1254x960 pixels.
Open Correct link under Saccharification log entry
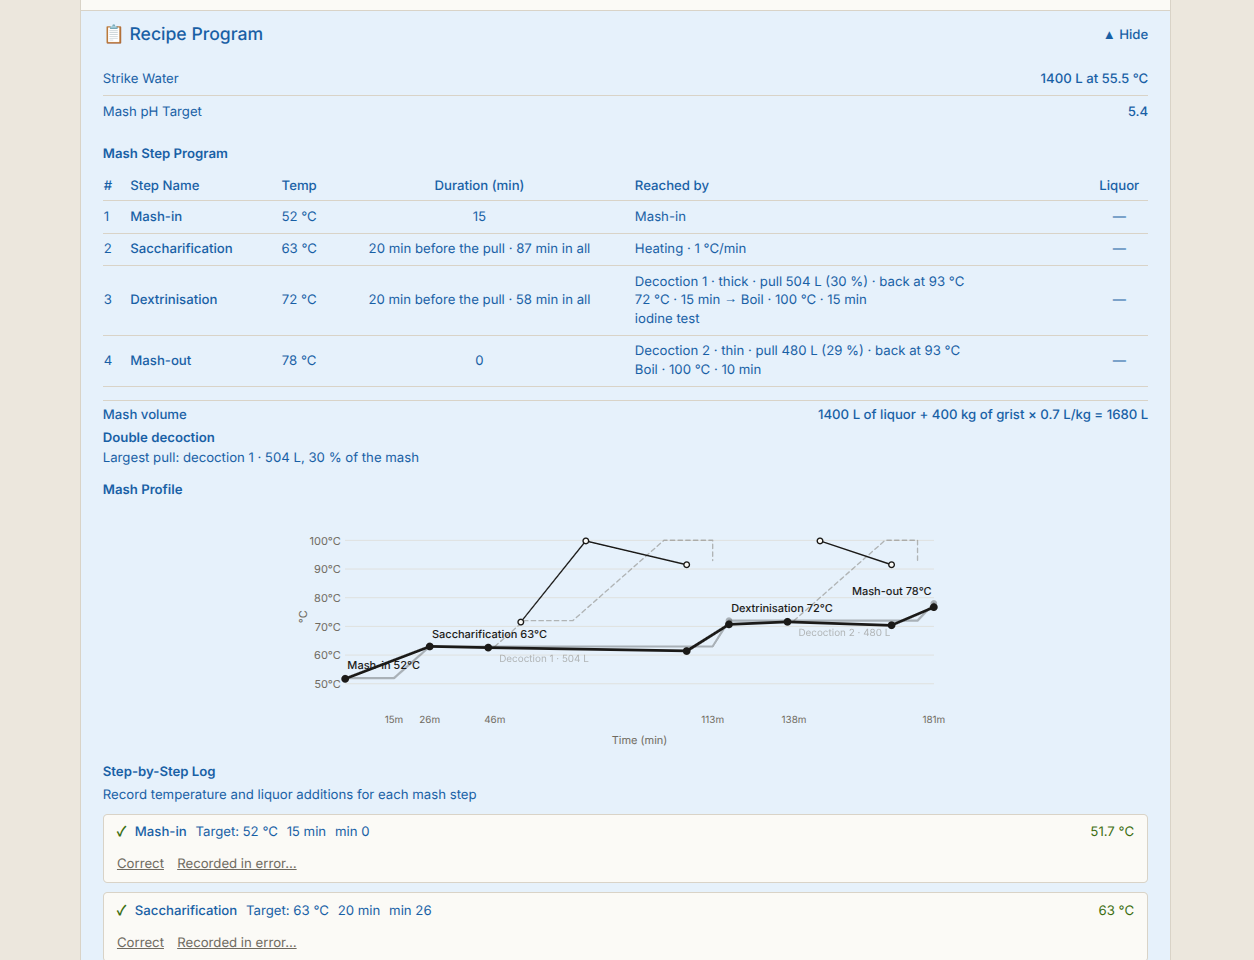[140, 942]
